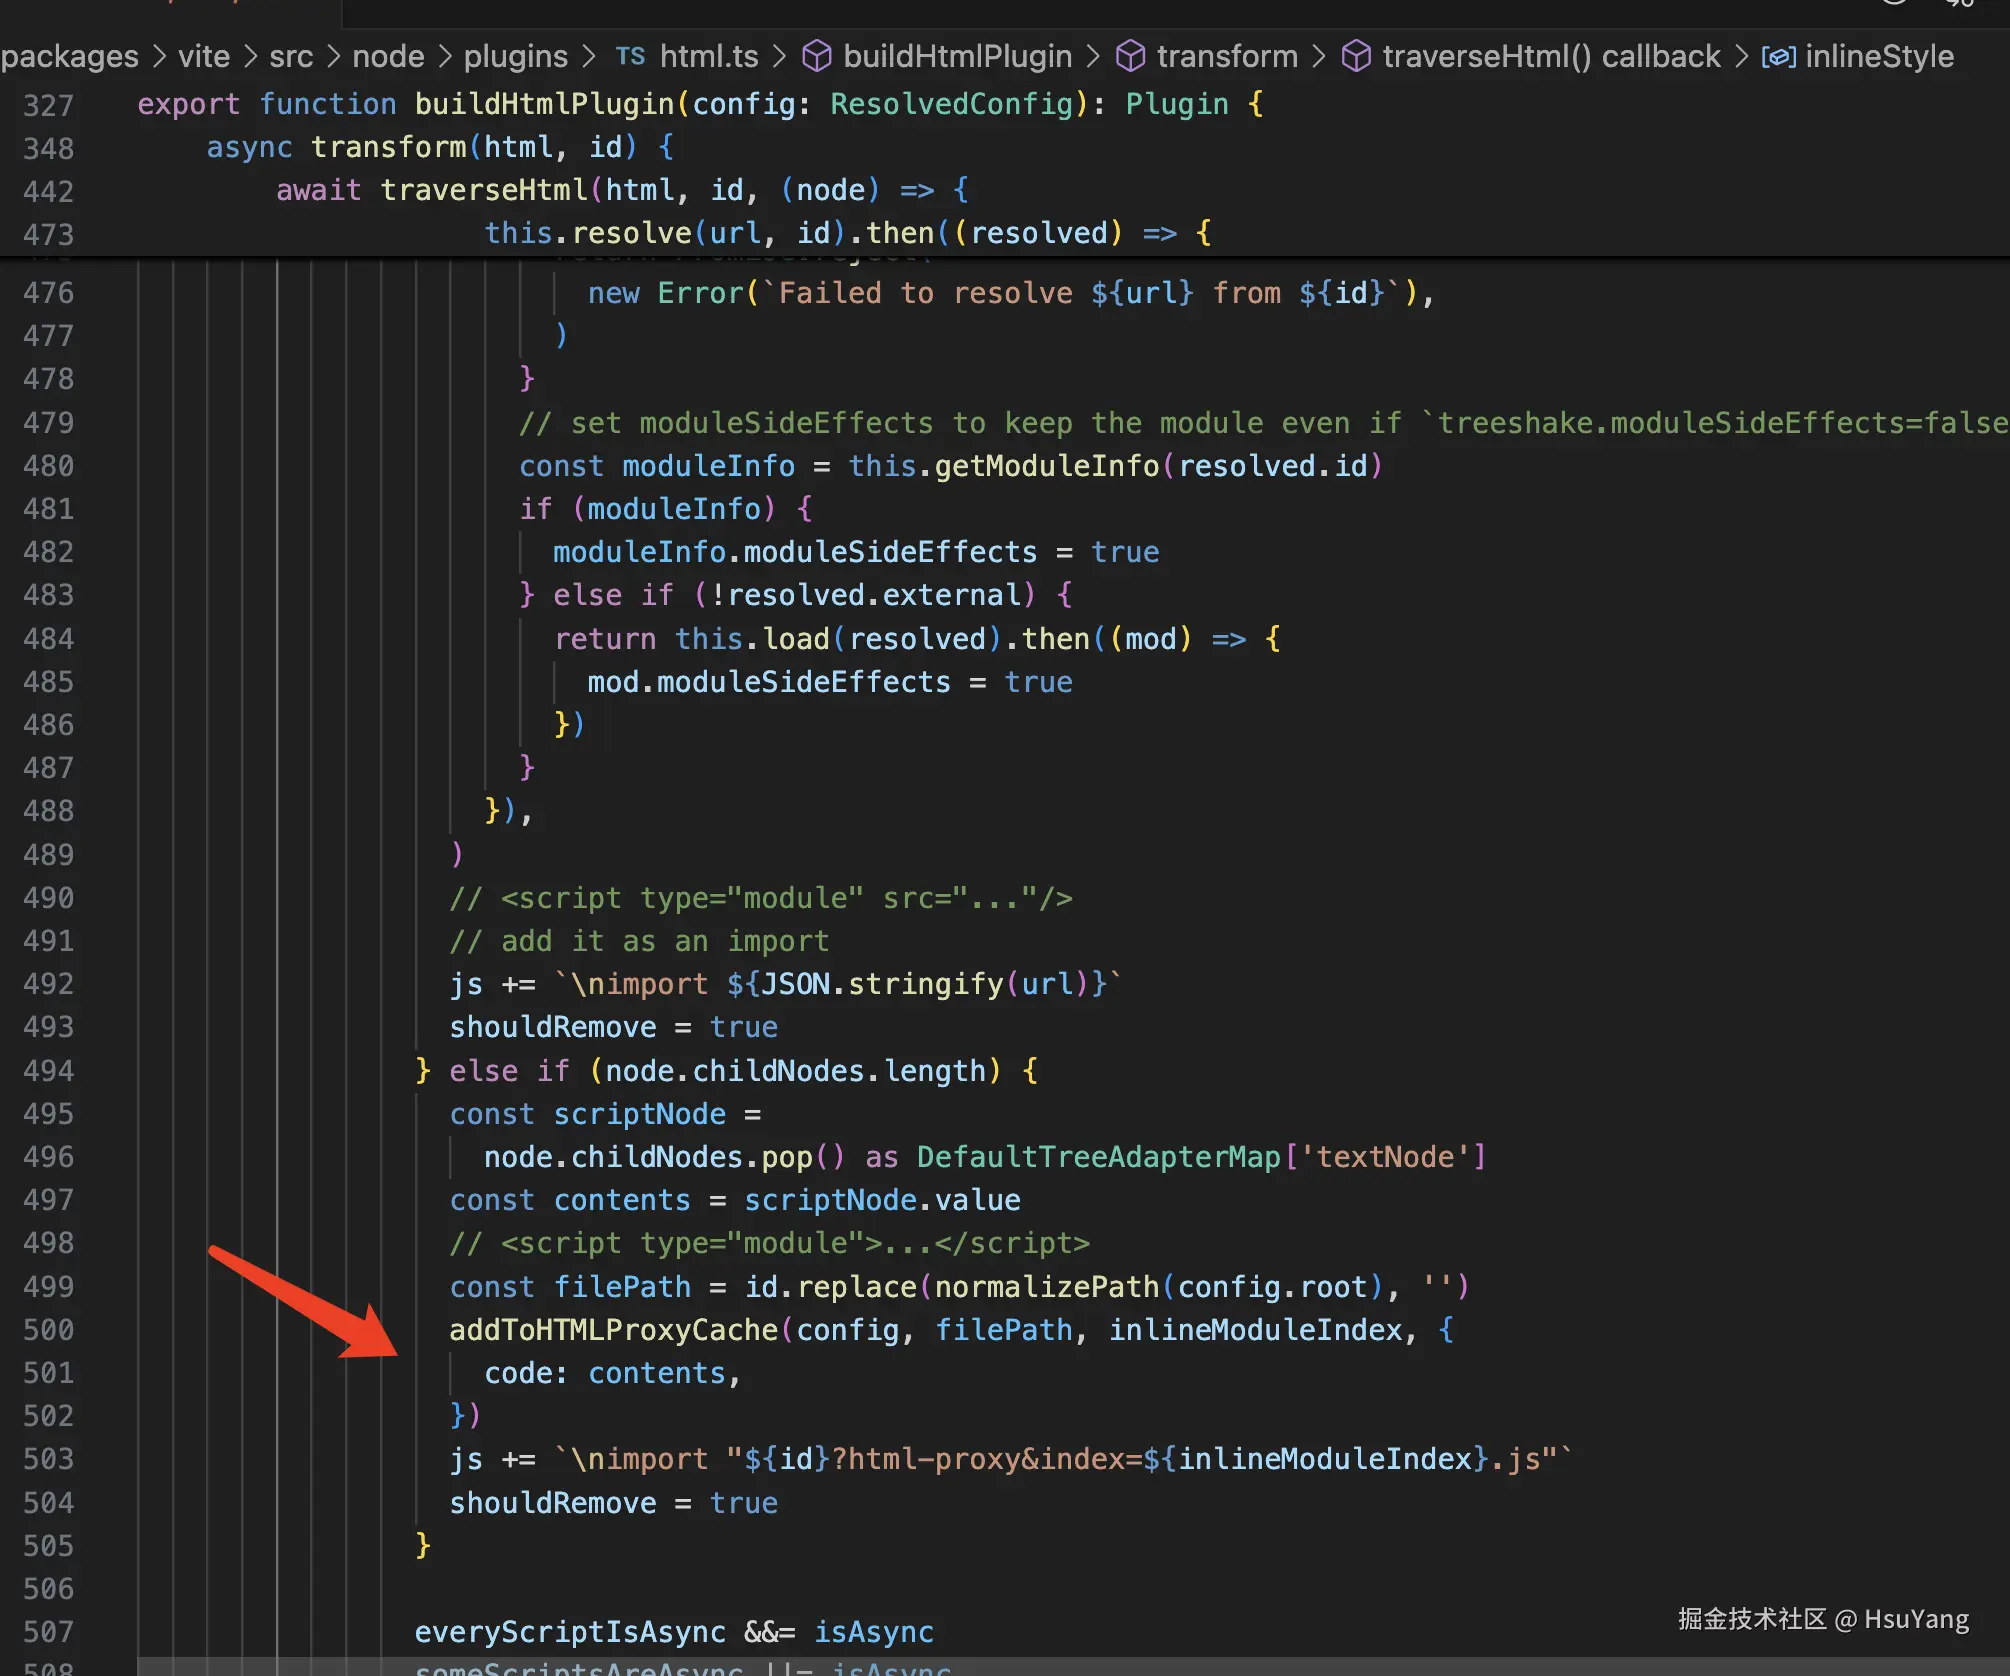
Task: Jump to sticky line 348 async transform
Action: pyautogui.click(x=388, y=147)
